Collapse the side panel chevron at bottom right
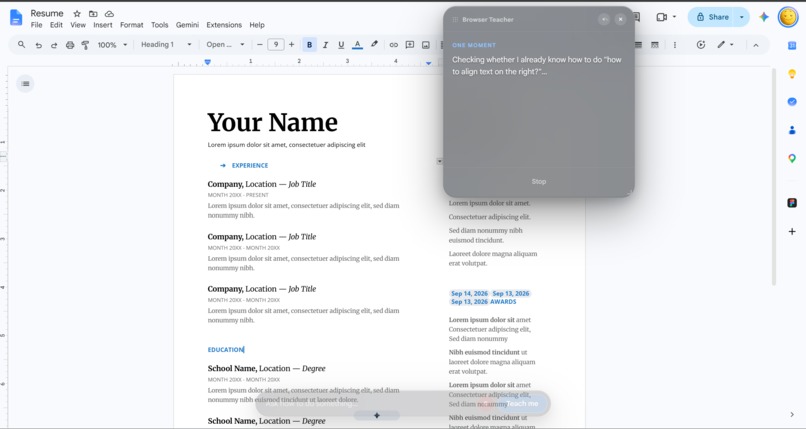The height and width of the screenshot is (429, 806). [x=792, y=415]
